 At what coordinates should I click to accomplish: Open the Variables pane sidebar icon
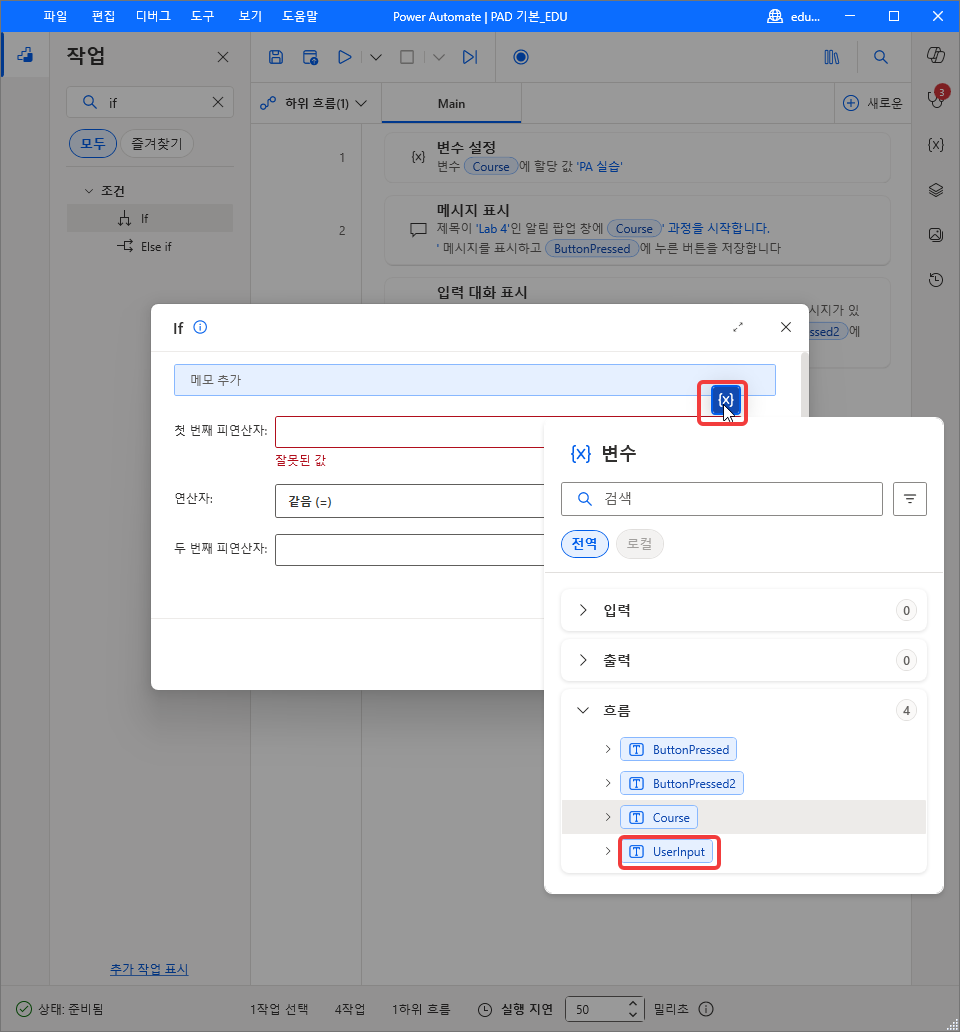(x=936, y=145)
